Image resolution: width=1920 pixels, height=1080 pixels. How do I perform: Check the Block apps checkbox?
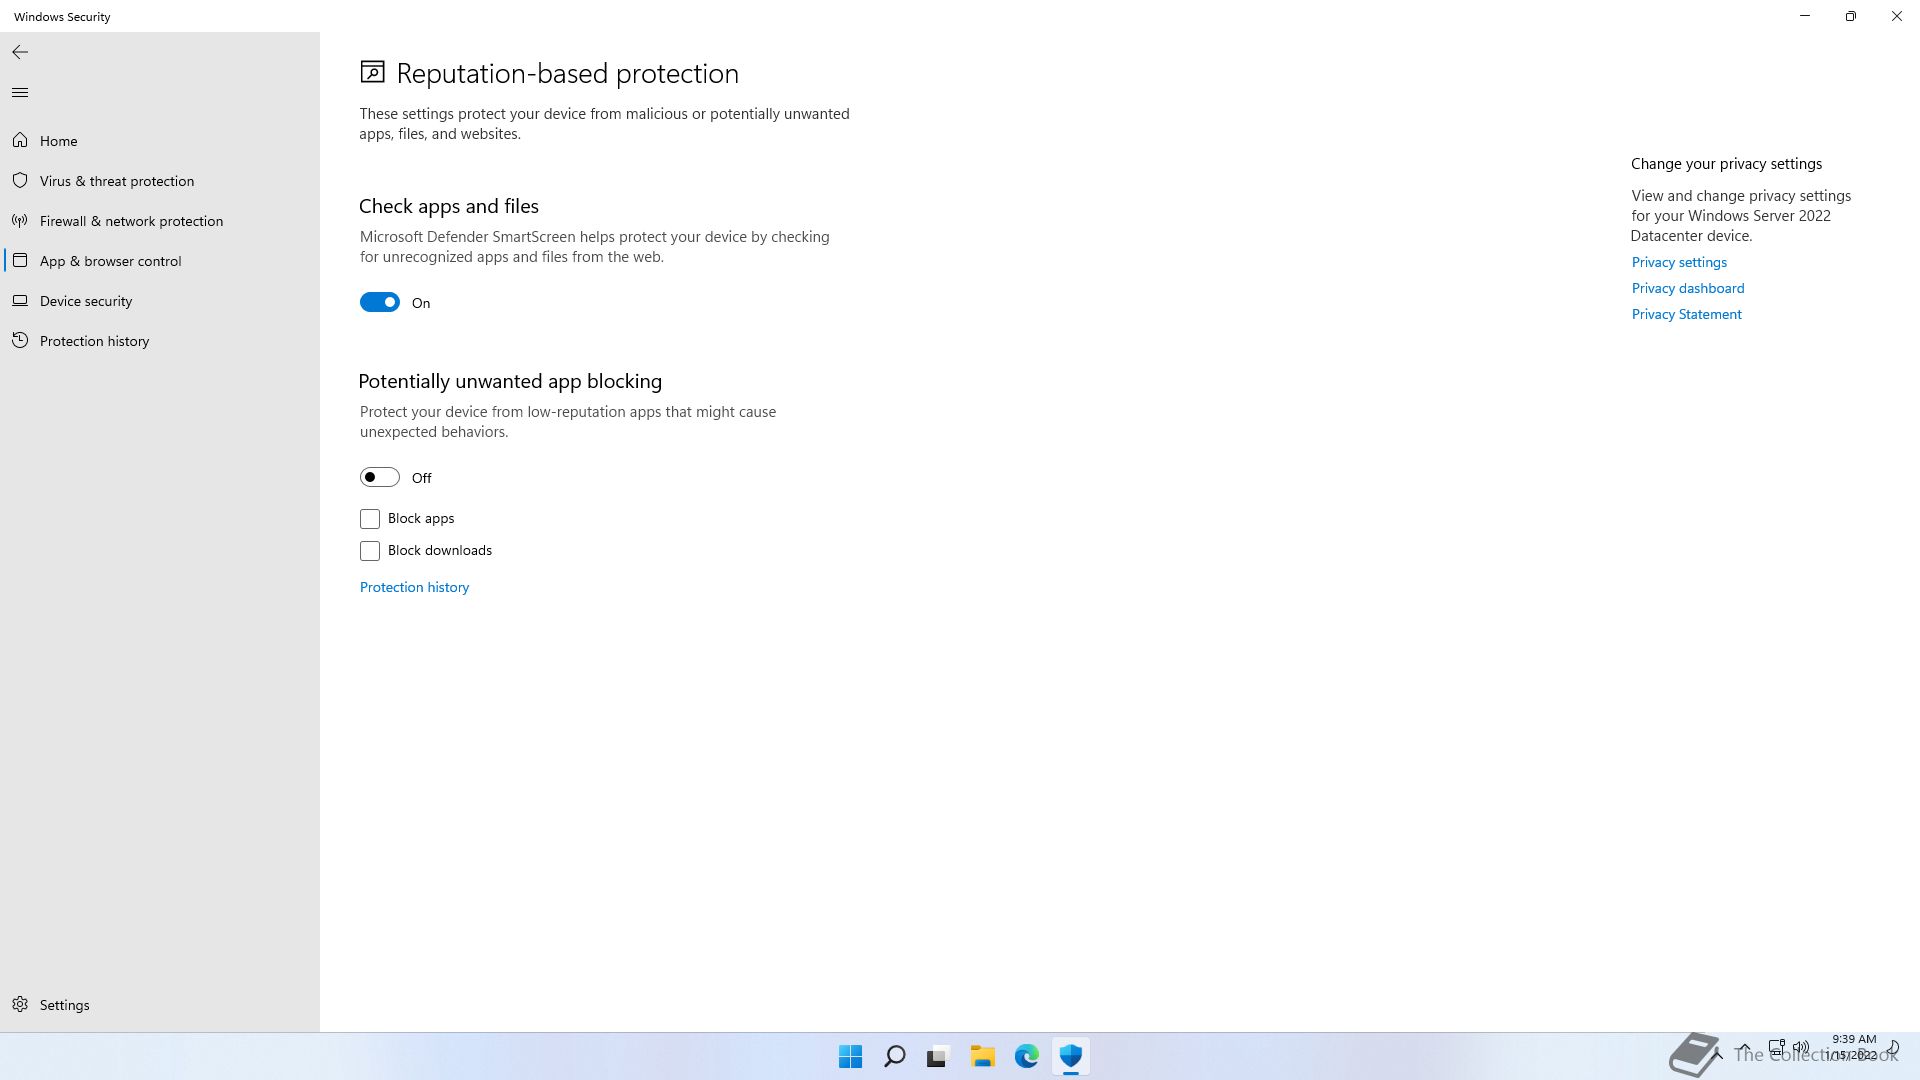click(x=370, y=518)
